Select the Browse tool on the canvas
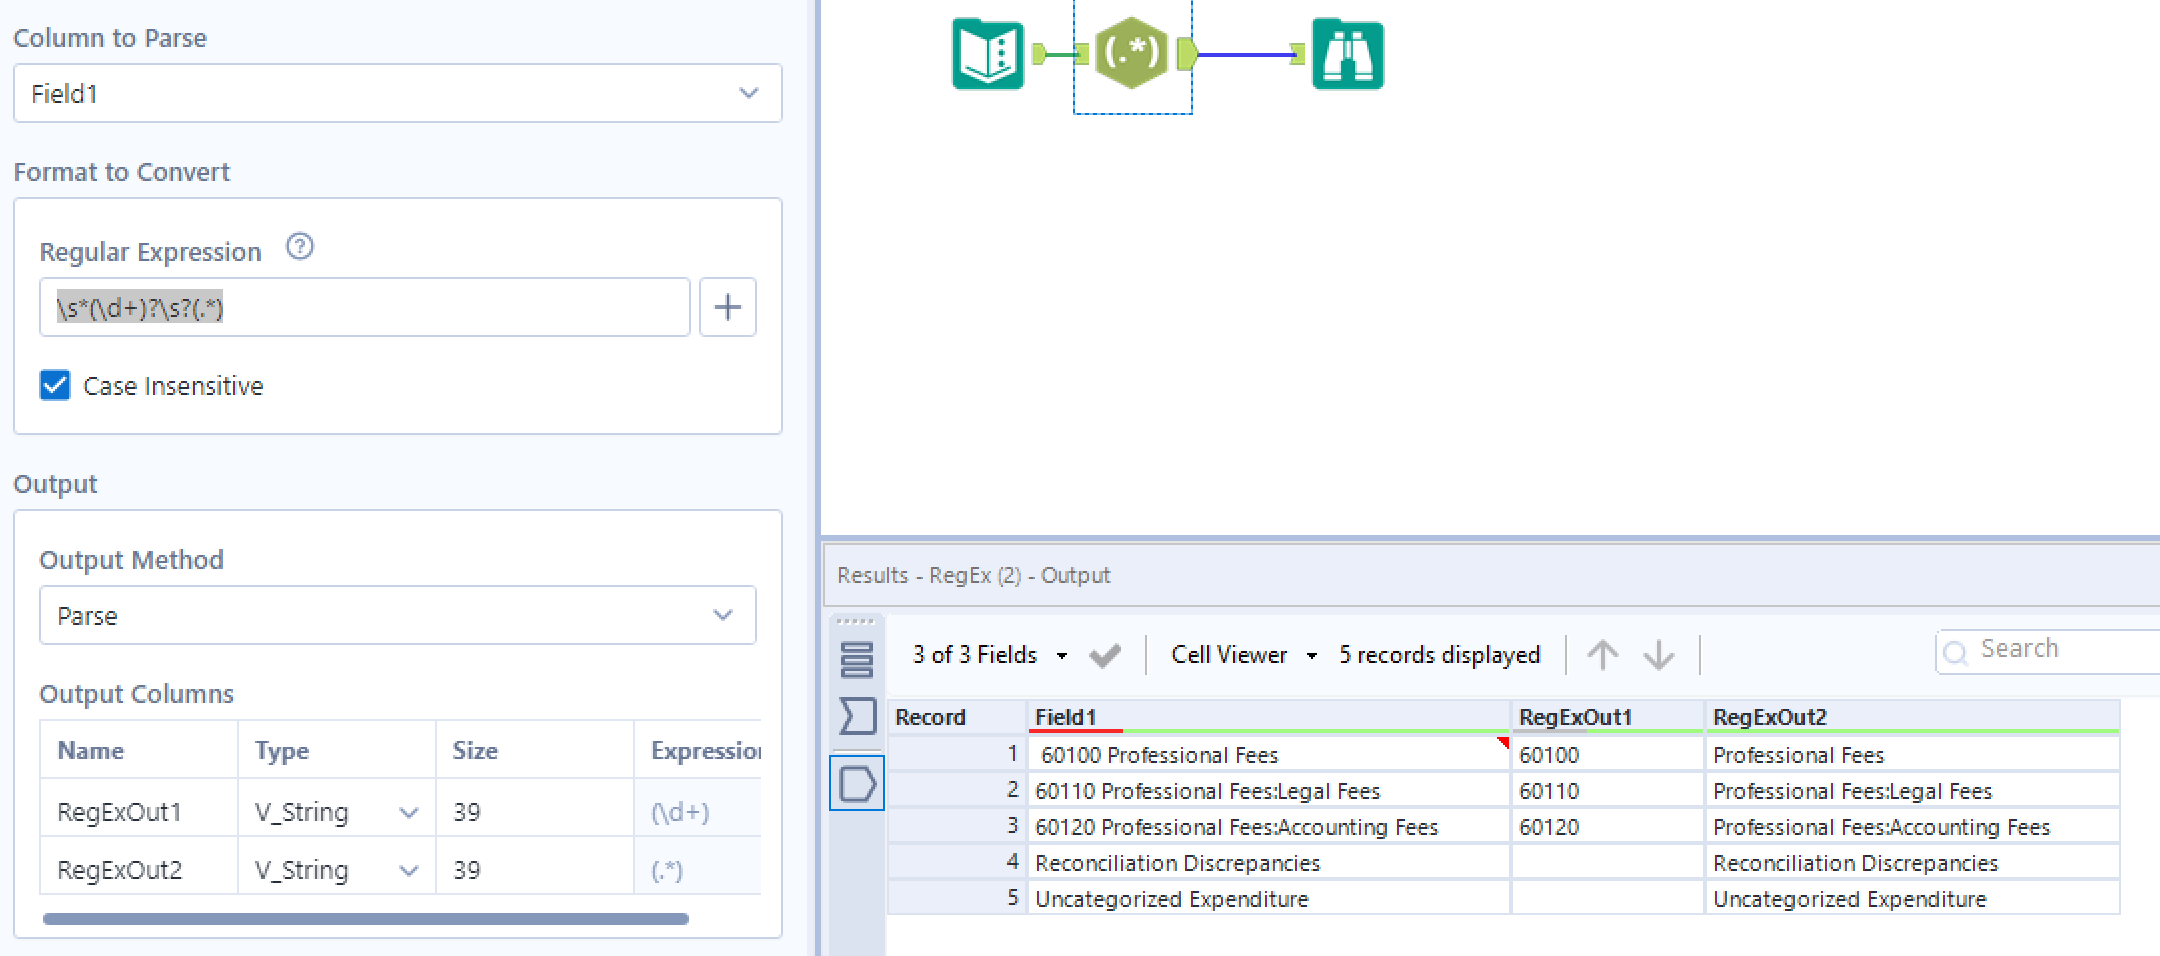Image resolution: width=2160 pixels, height=956 pixels. tap(1346, 55)
